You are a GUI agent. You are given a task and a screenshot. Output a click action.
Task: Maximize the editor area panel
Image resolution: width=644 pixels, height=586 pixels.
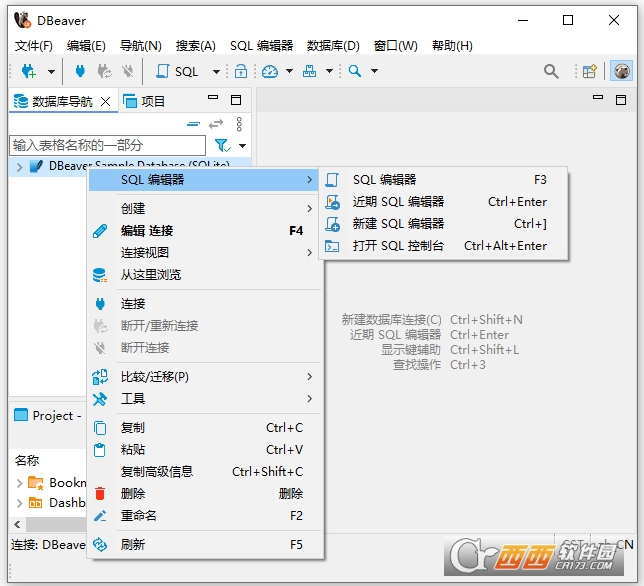[x=621, y=100]
